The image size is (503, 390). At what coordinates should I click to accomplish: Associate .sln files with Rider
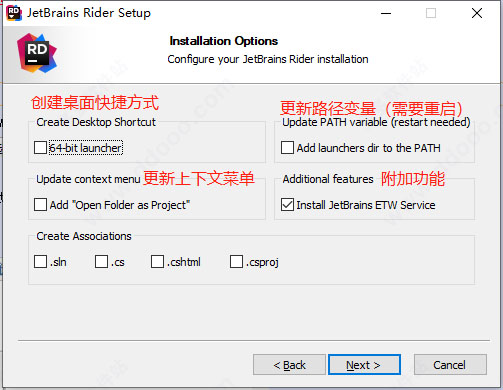coord(40,262)
